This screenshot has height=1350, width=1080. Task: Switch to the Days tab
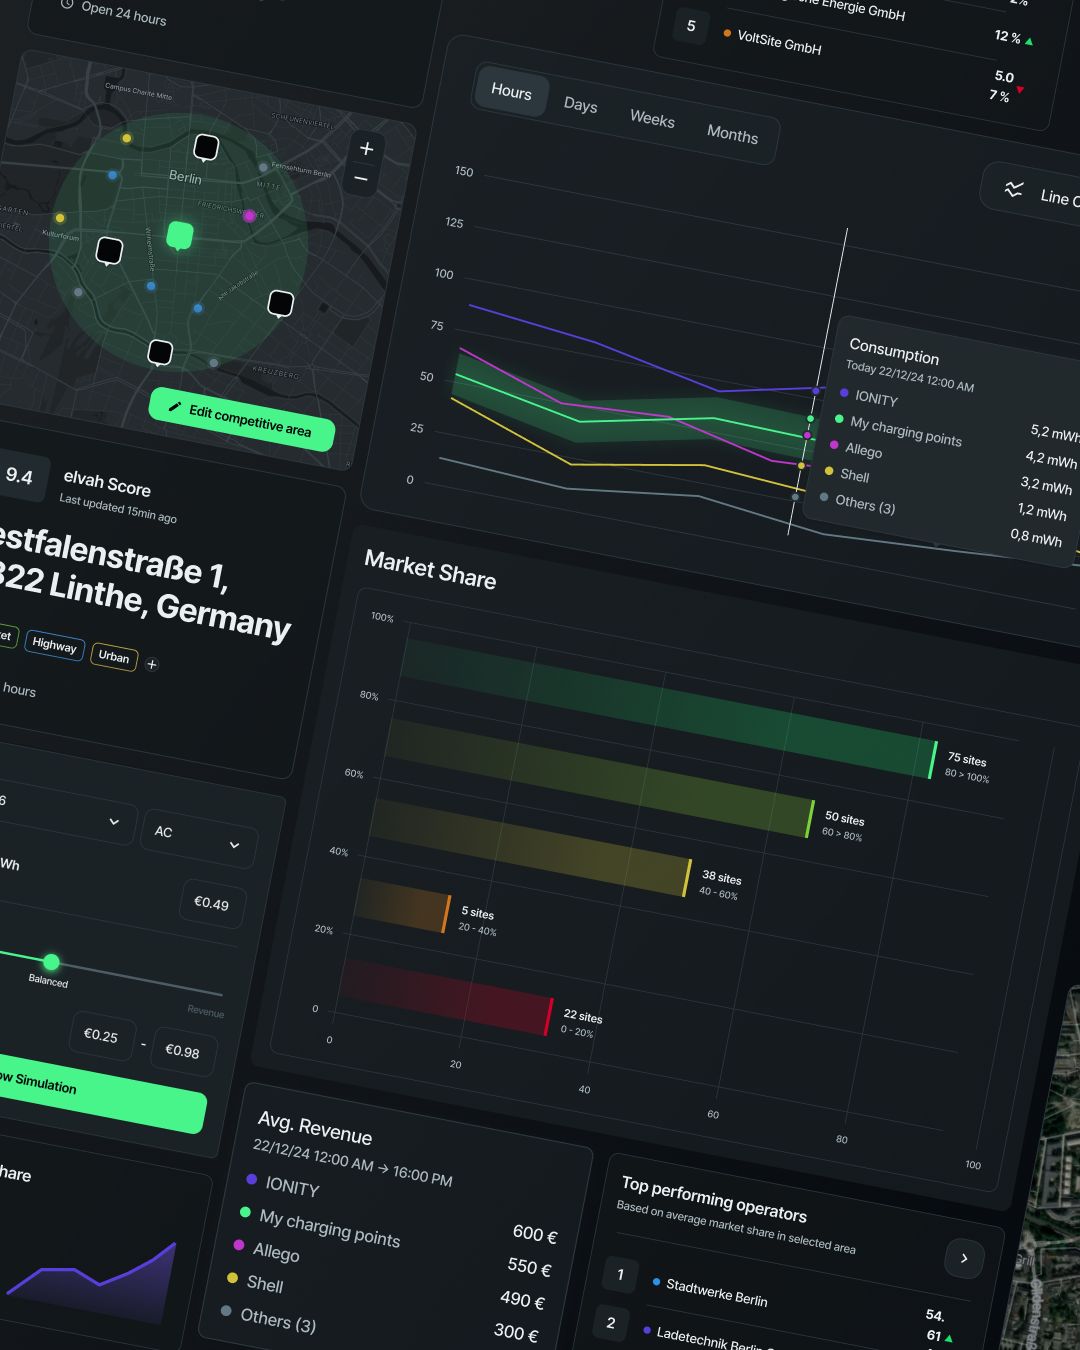pos(580,105)
